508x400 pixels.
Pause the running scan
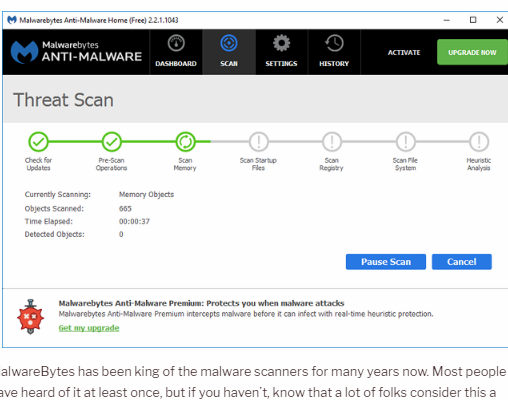click(386, 262)
